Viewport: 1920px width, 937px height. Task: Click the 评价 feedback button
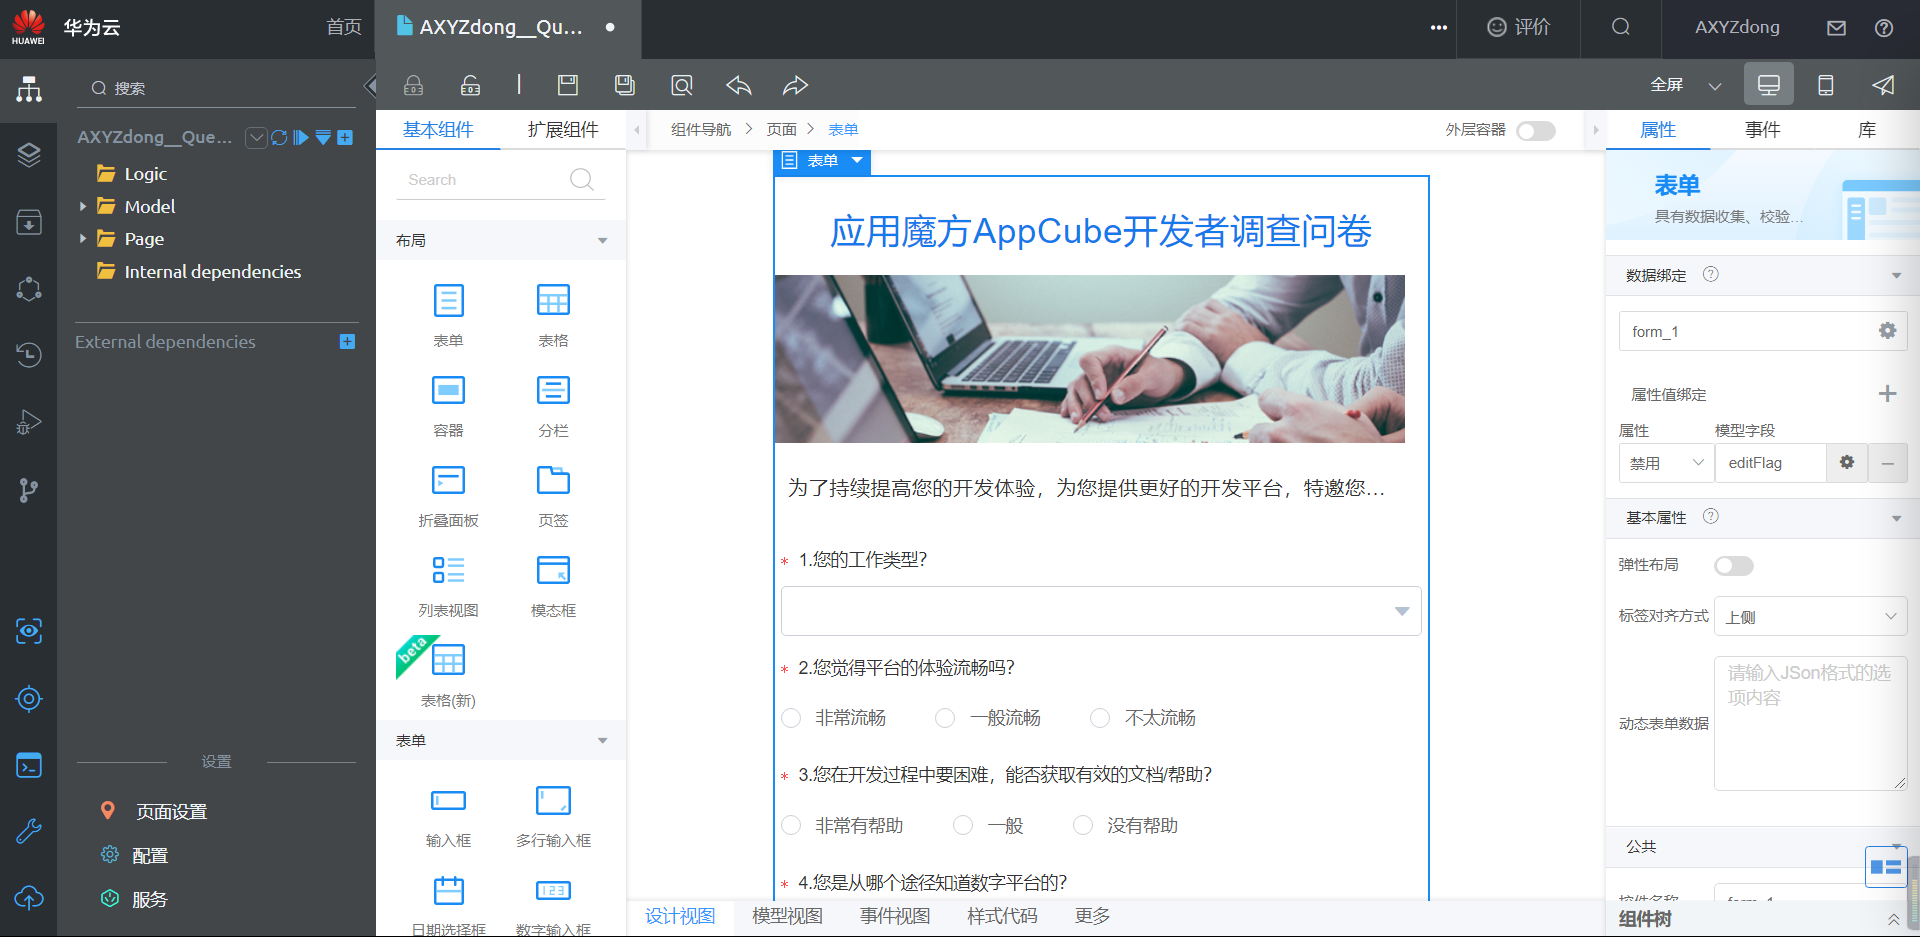coord(1518,27)
